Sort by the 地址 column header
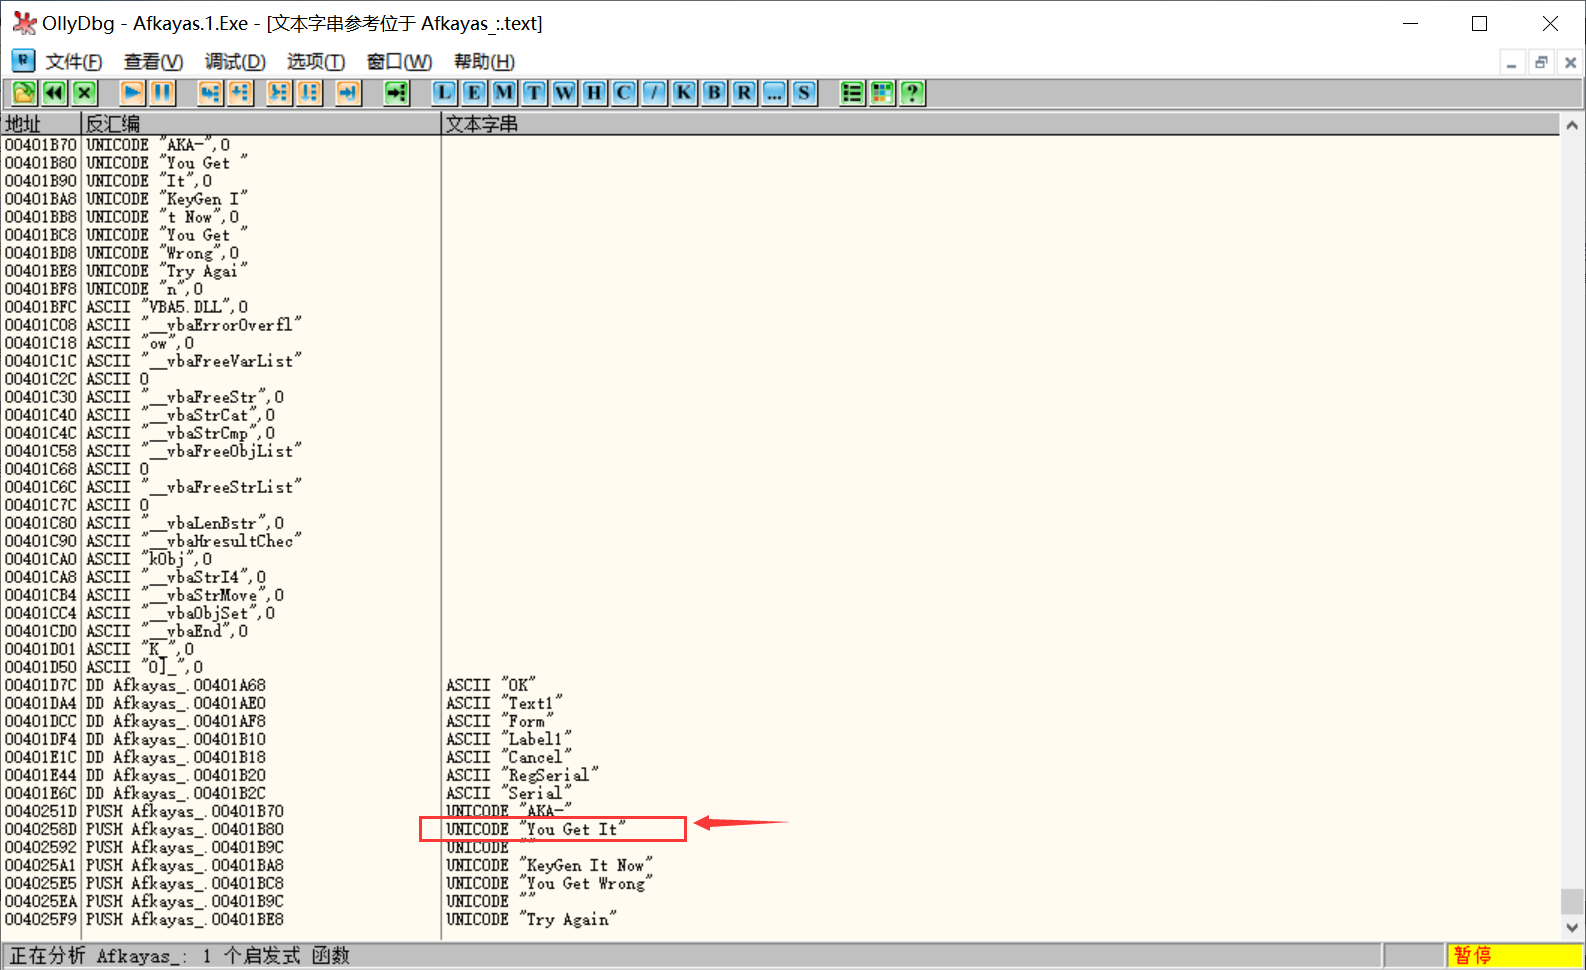 [41, 124]
